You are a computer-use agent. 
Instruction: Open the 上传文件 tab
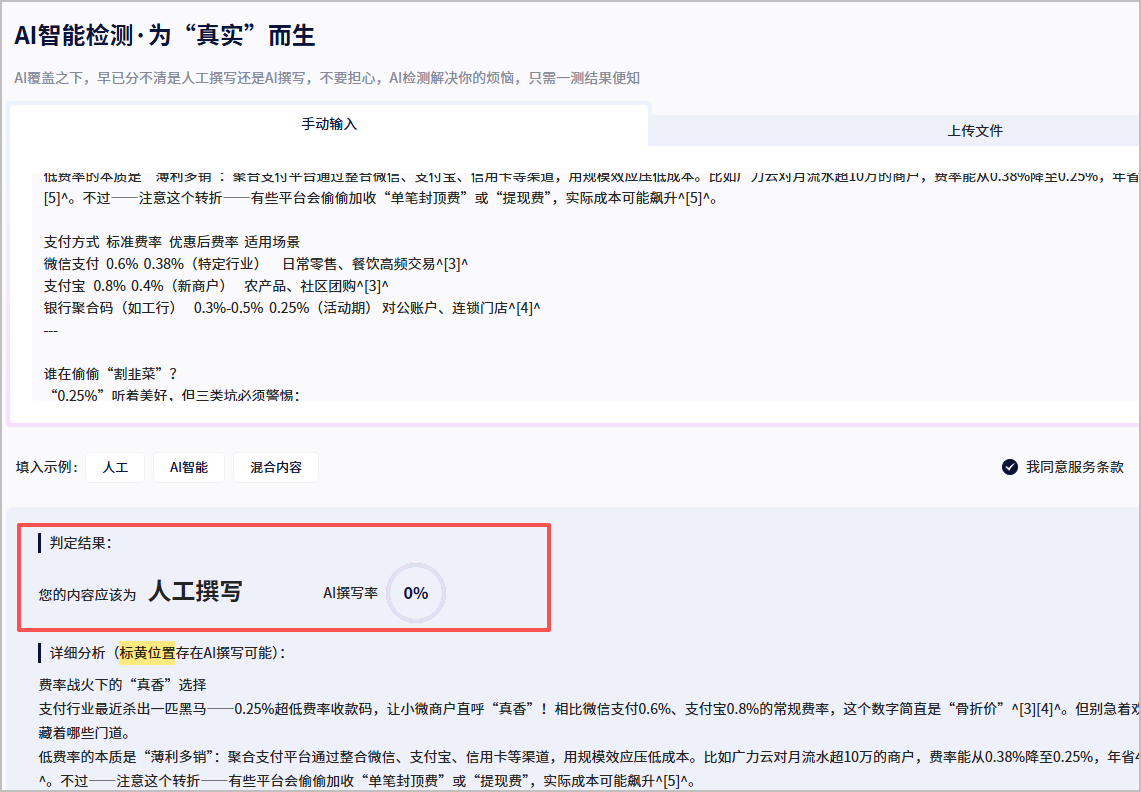click(x=974, y=131)
